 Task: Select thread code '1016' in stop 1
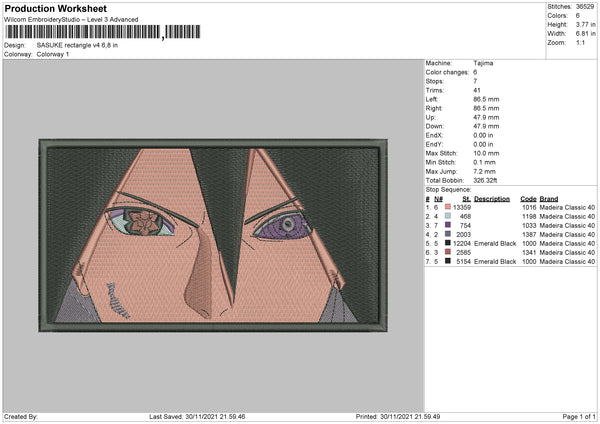click(529, 207)
